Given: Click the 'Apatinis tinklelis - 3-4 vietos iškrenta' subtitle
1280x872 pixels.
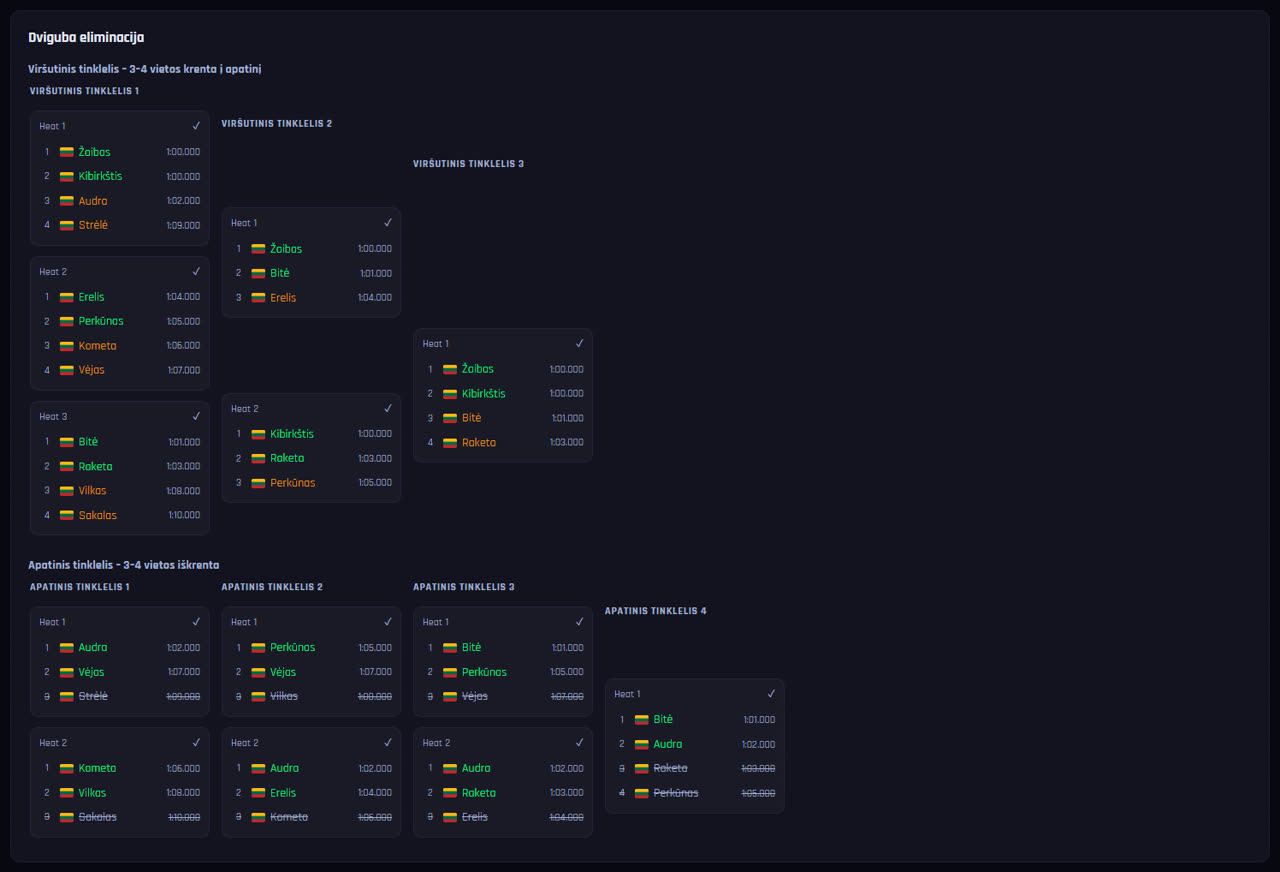Looking at the screenshot, I should tap(123, 565).
